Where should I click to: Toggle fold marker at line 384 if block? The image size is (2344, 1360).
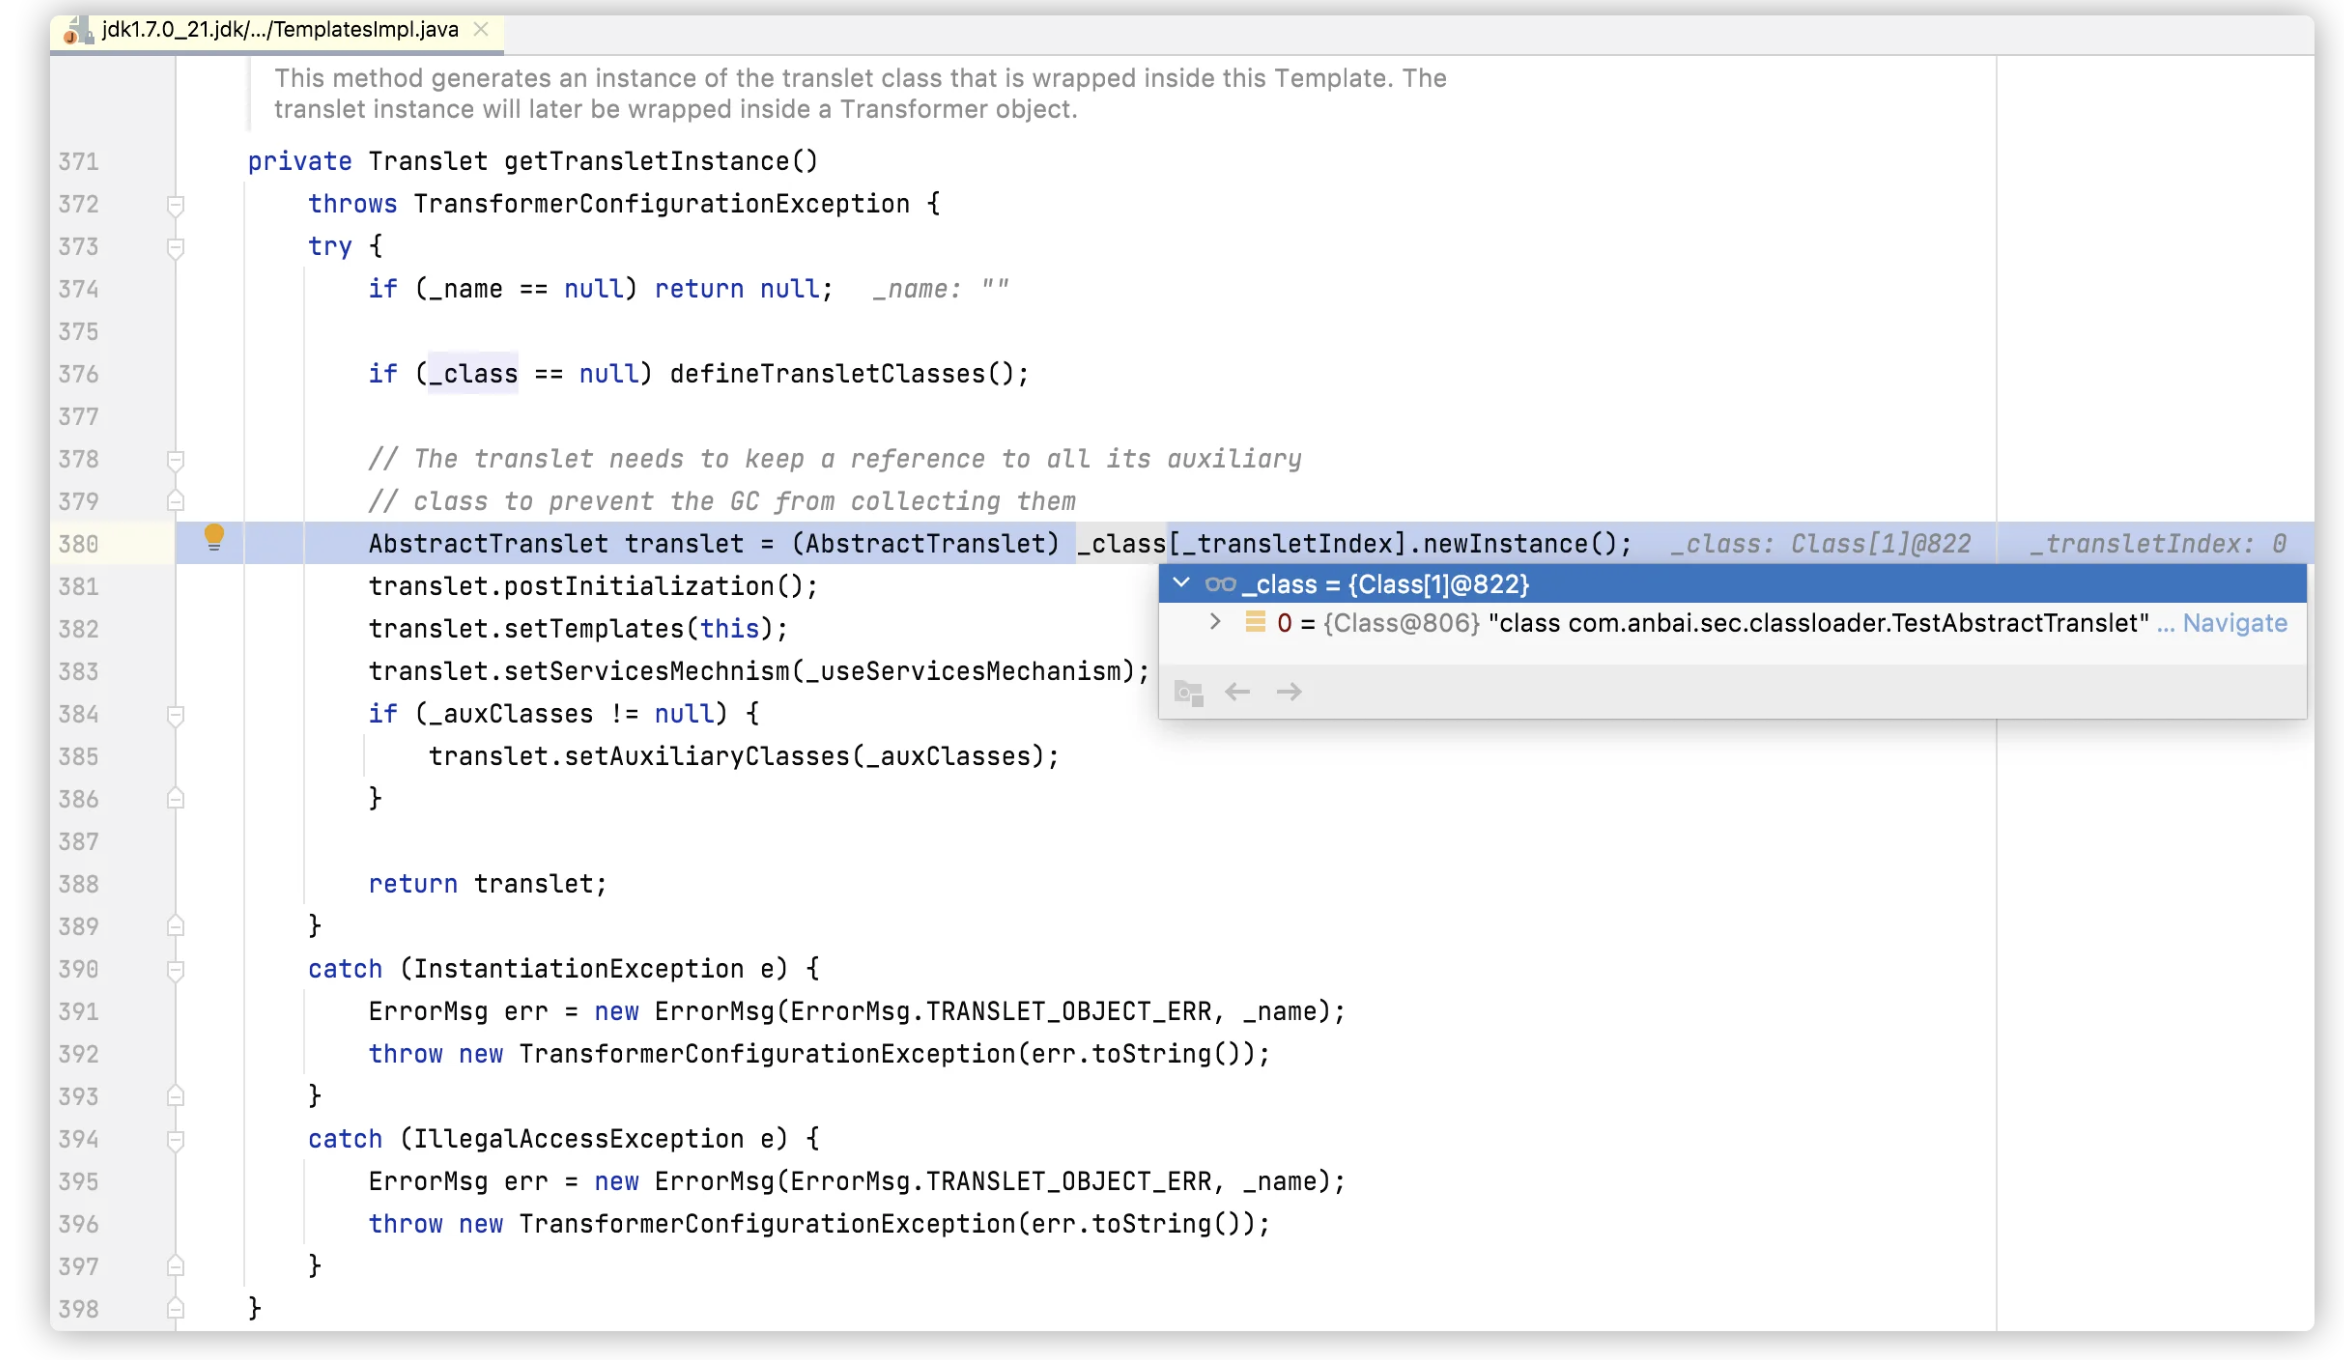tap(175, 715)
